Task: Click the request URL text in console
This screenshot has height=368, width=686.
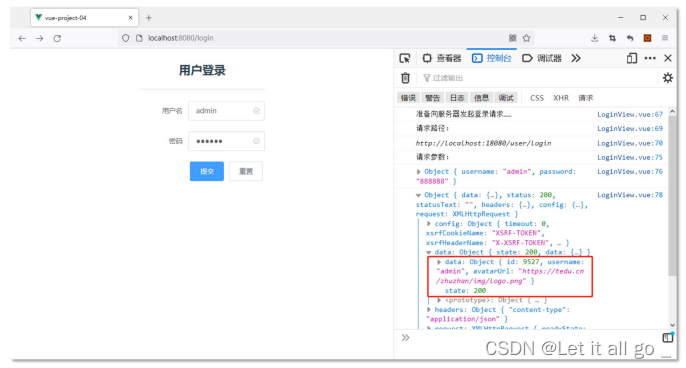Action: pyautogui.click(x=483, y=143)
